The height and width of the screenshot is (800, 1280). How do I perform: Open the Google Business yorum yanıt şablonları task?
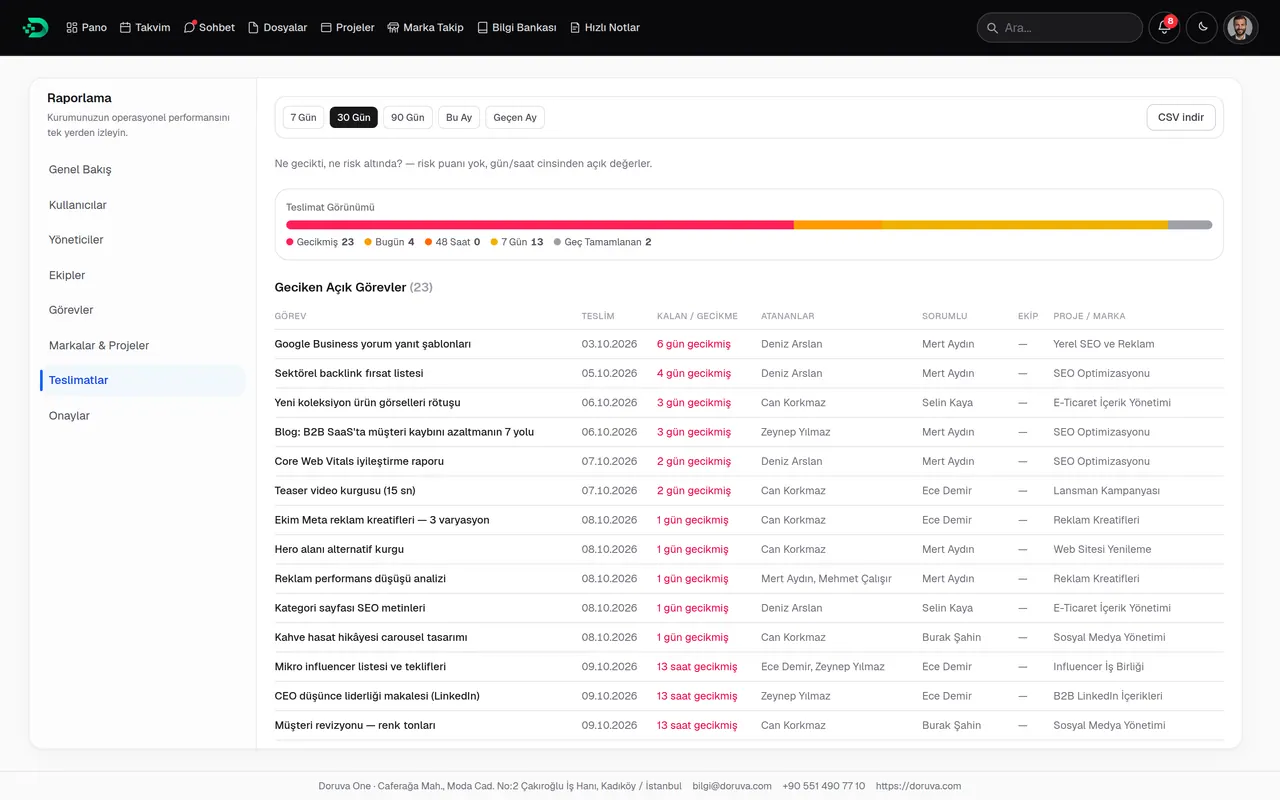pos(373,344)
